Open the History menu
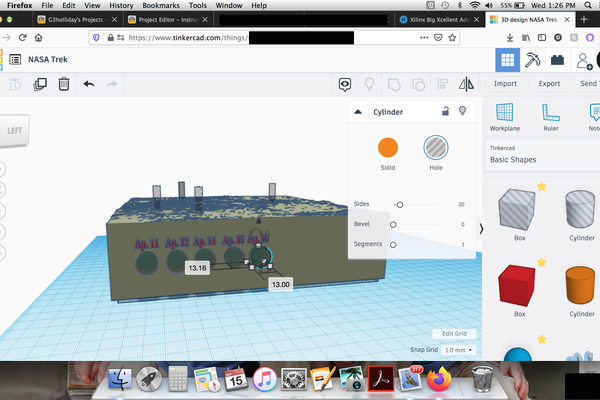This screenshot has width=600, height=400. (121, 5)
